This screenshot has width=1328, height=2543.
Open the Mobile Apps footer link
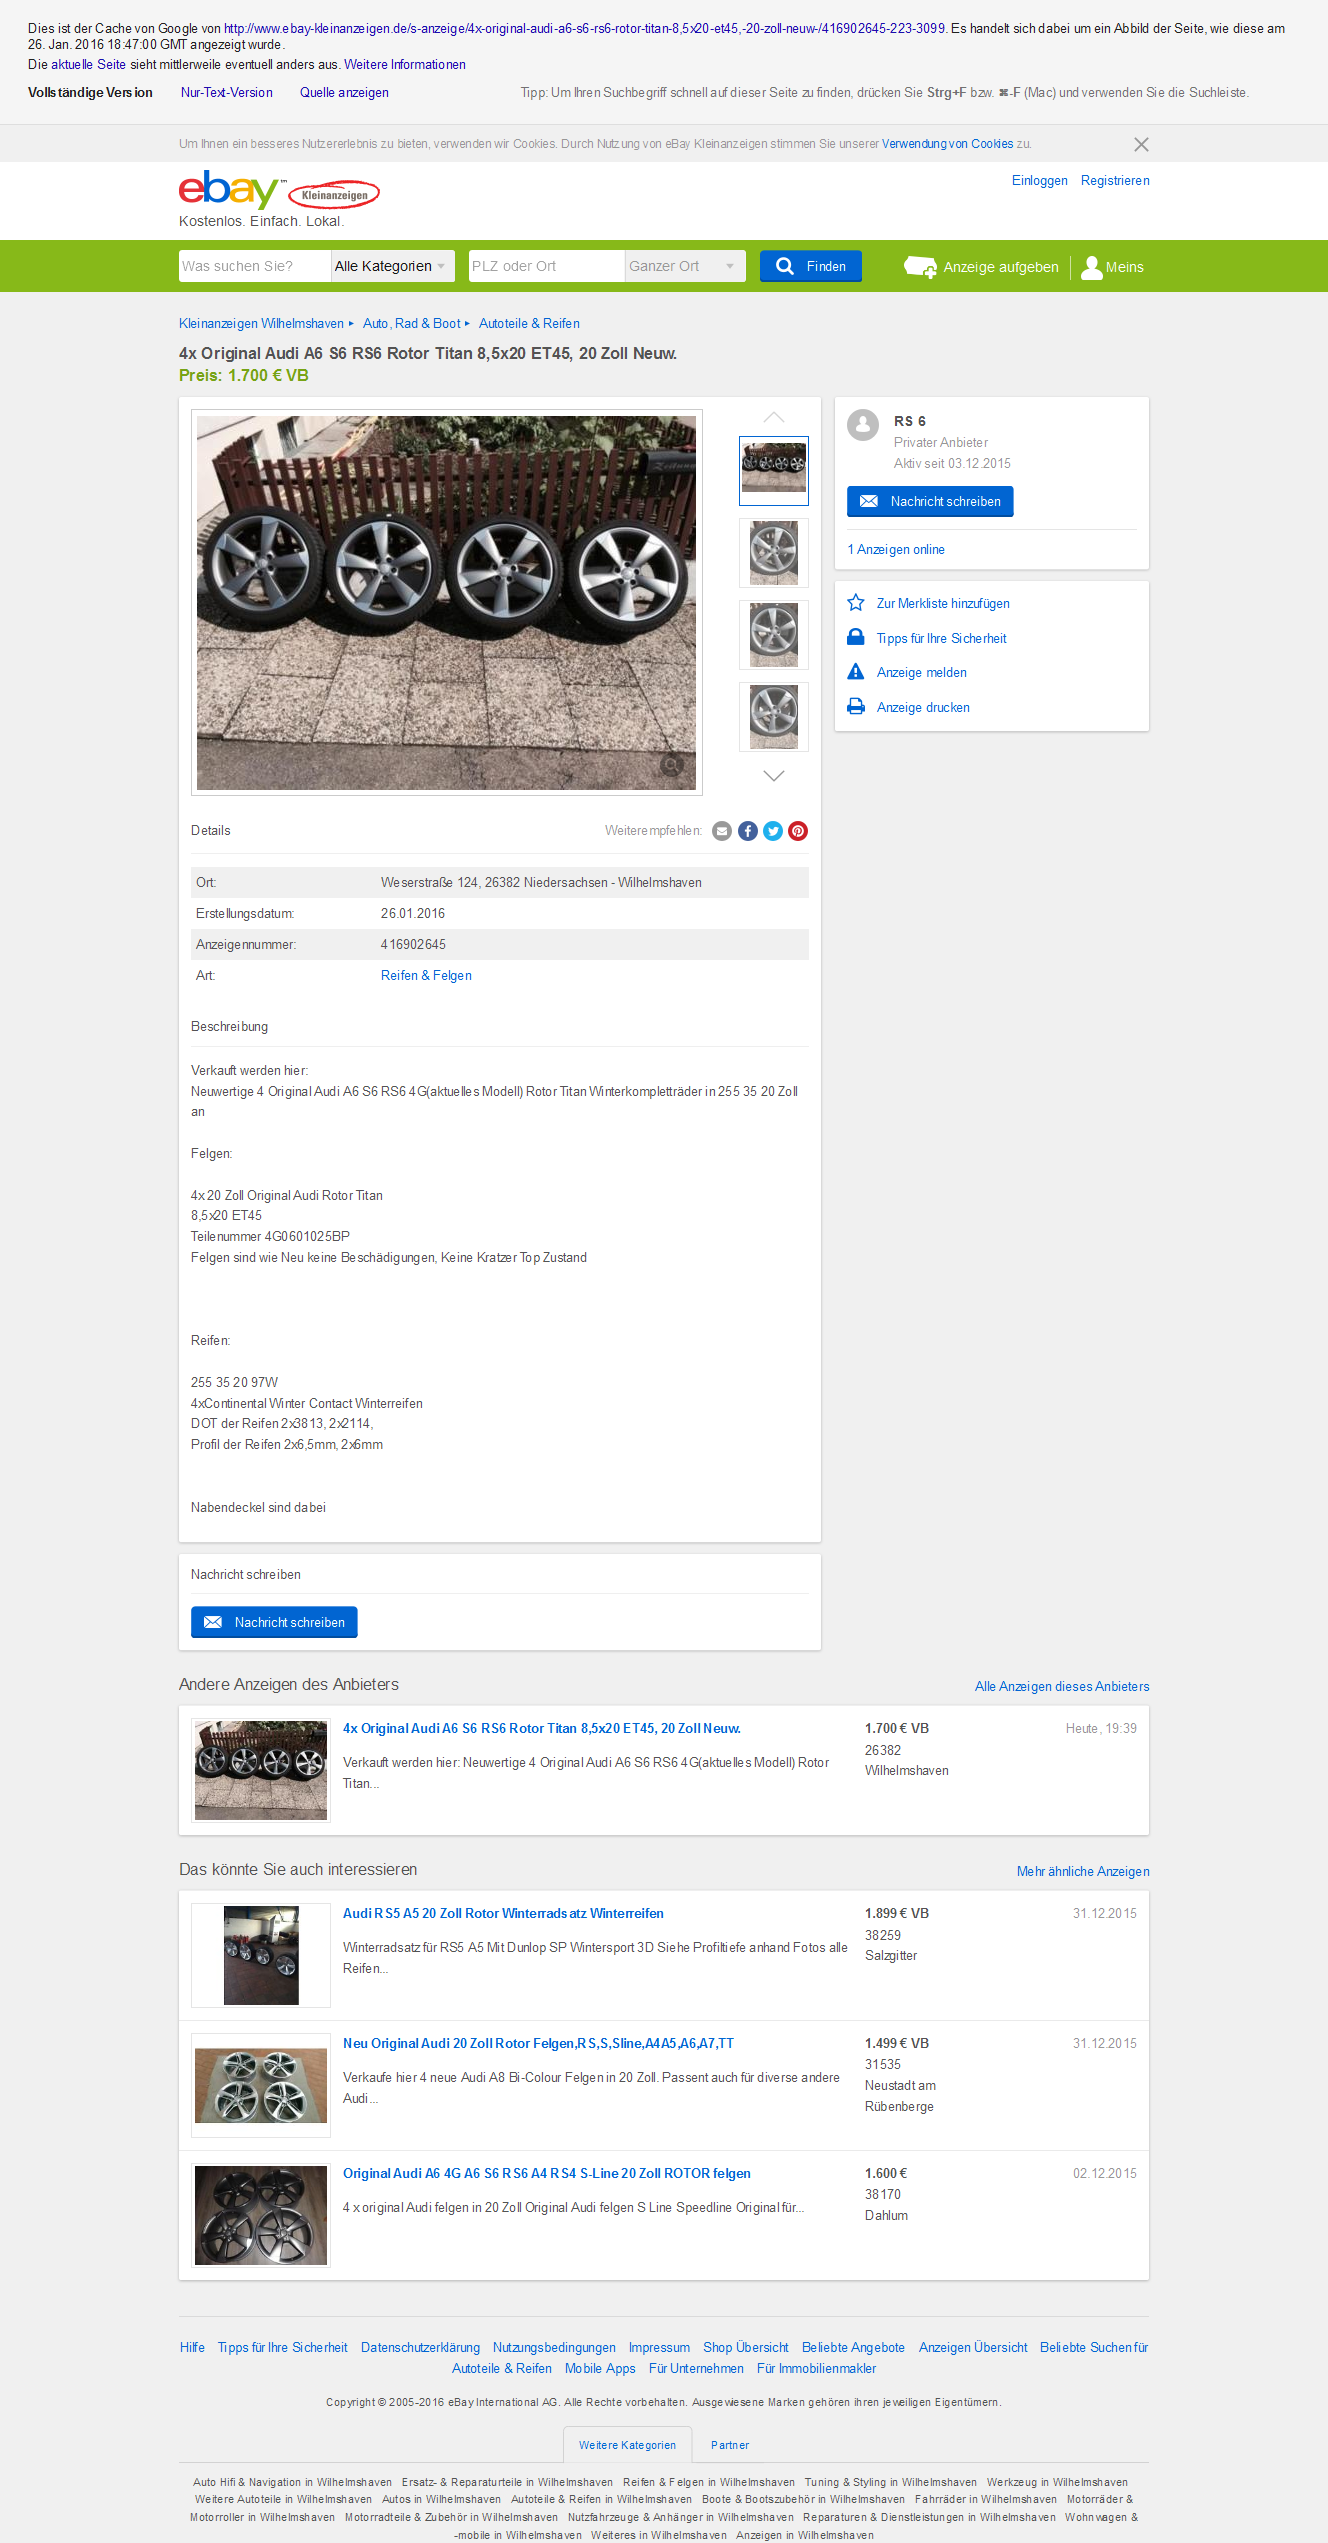(600, 2369)
